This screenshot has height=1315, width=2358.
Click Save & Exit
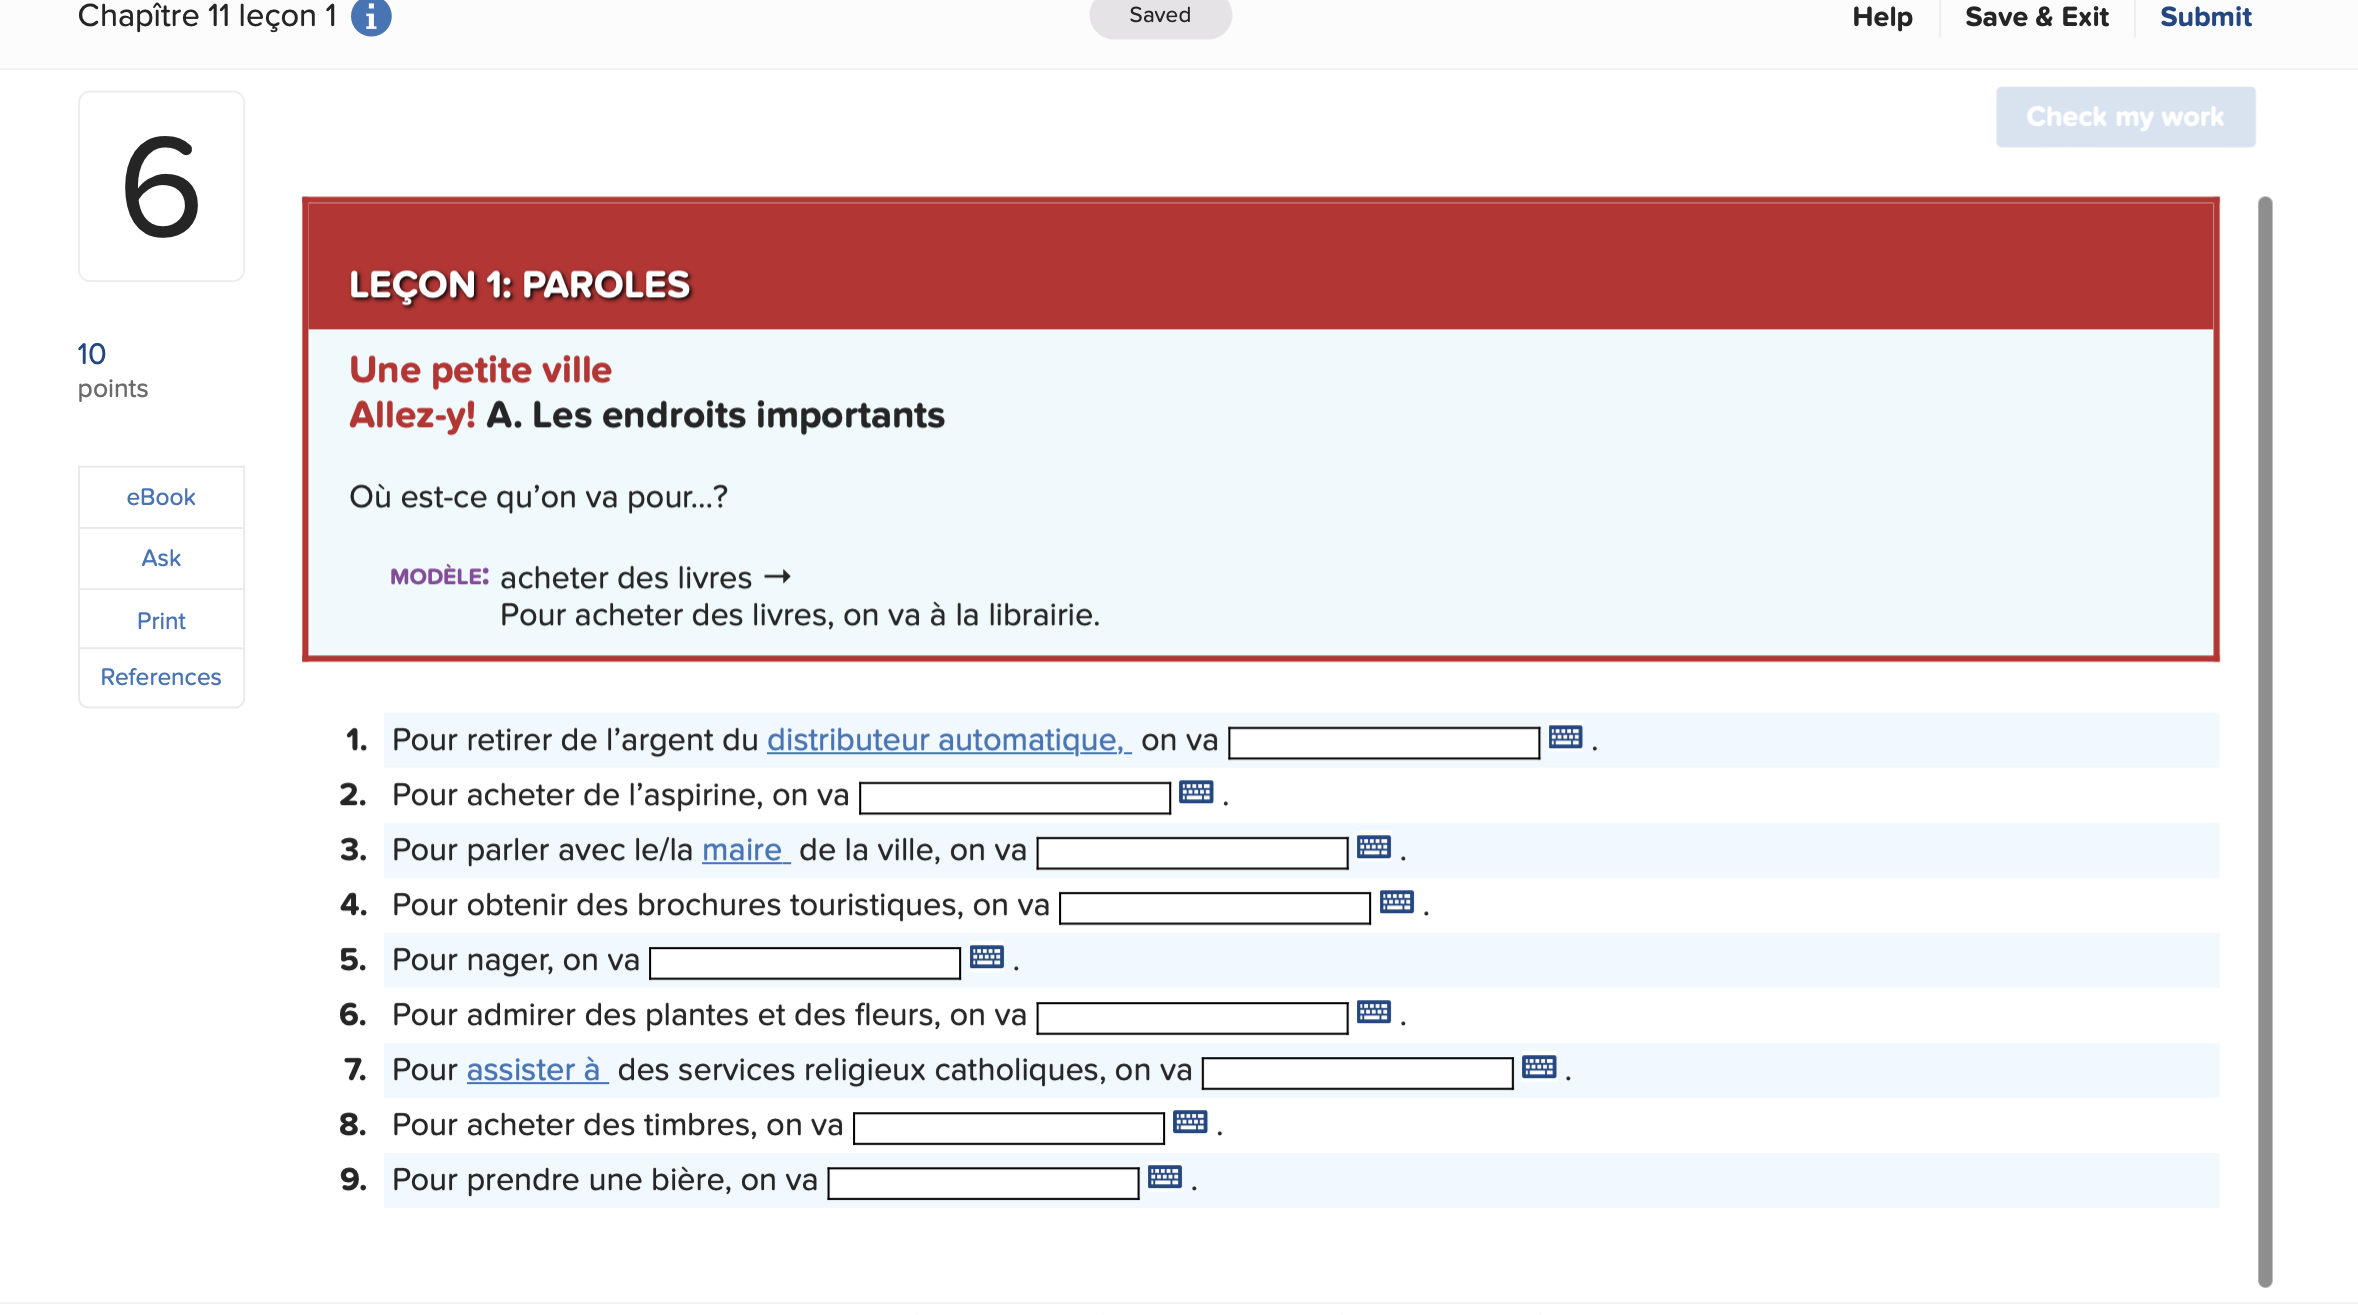pyautogui.click(x=2037, y=16)
